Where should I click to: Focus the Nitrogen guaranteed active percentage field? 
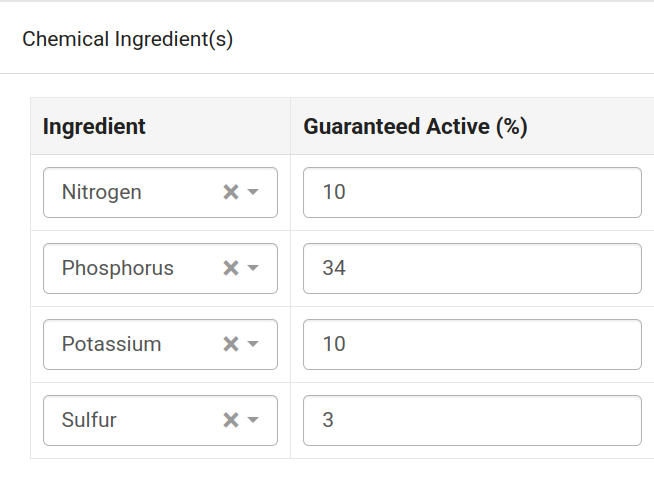472,192
